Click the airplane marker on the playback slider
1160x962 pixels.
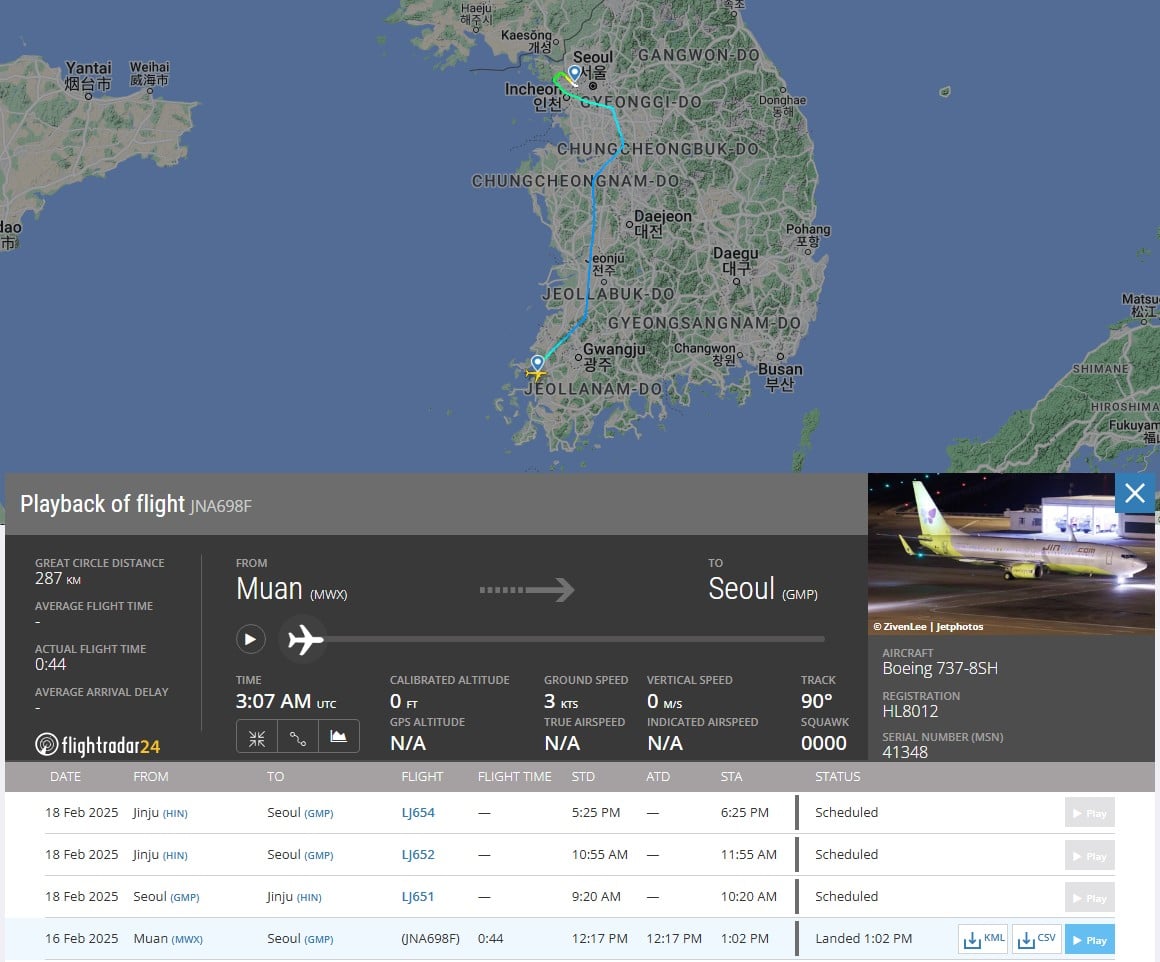305,639
